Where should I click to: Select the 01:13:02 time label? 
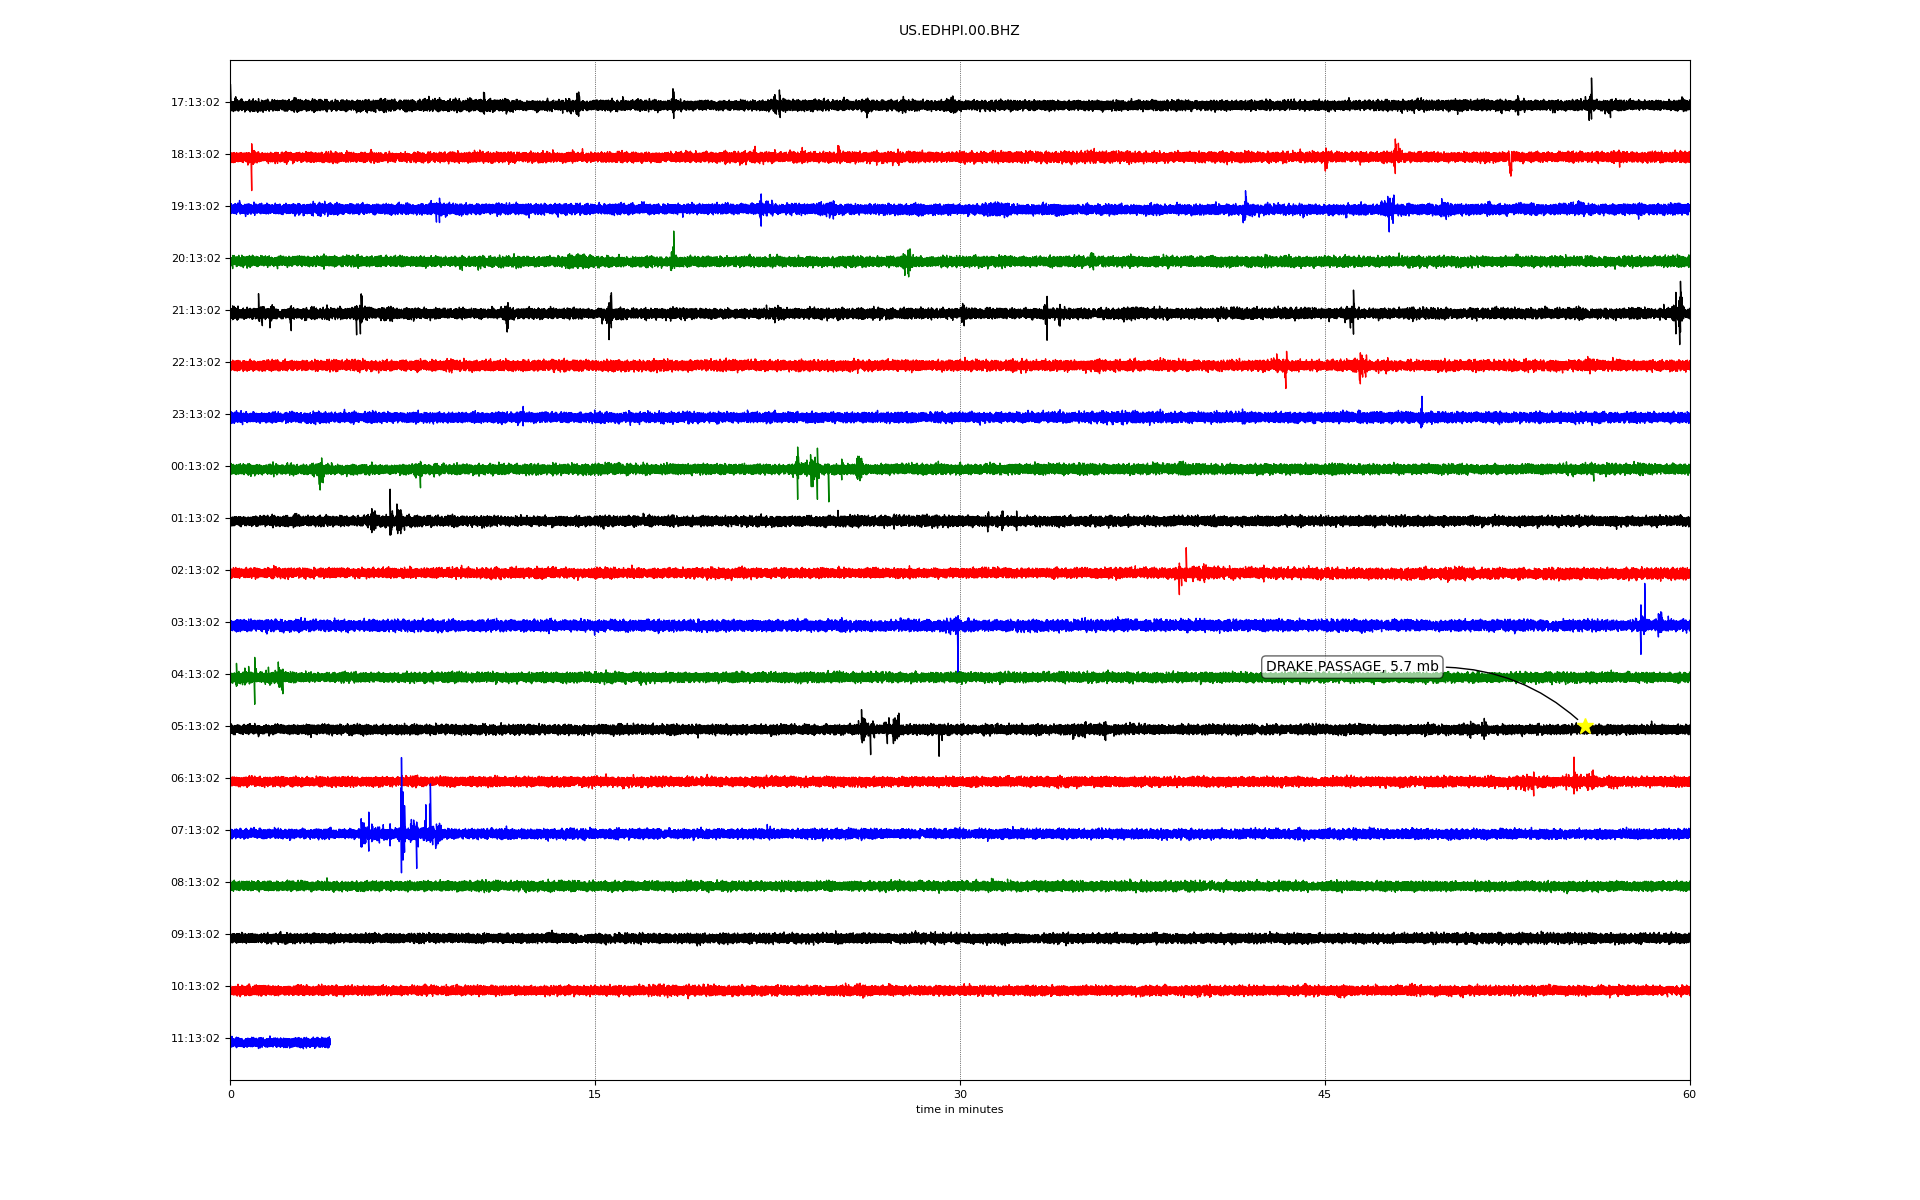195,518
